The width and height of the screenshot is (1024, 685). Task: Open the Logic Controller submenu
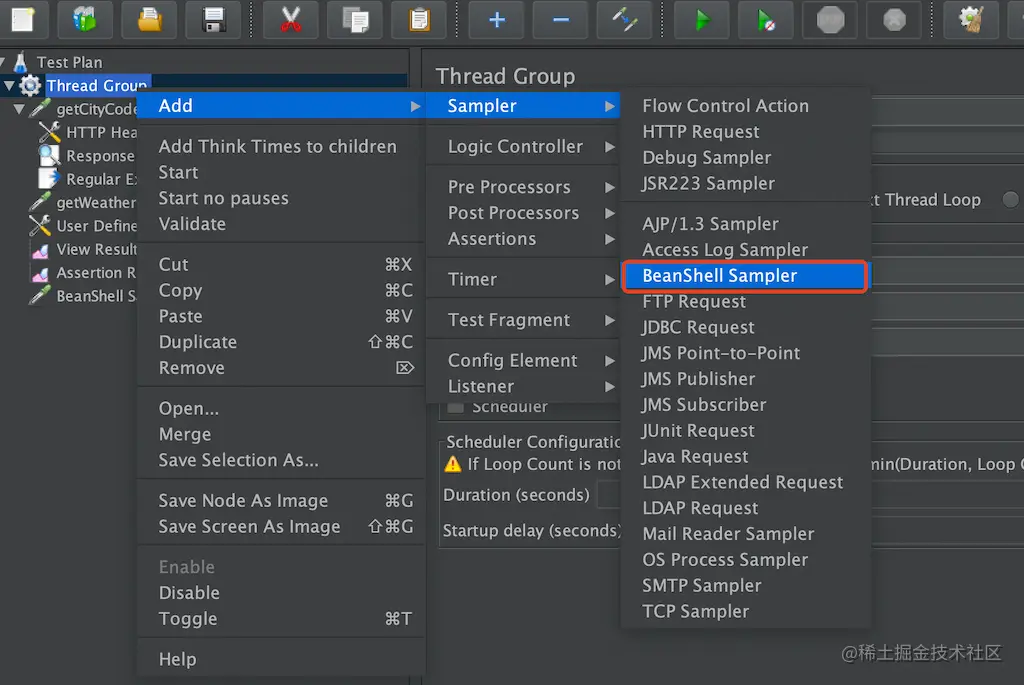pos(515,146)
